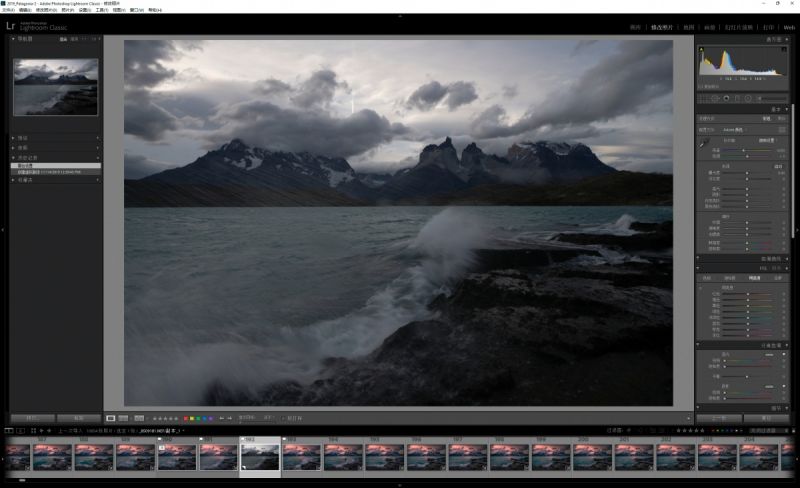The height and width of the screenshot is (488, 800).
Task: Choose the radial filter tool icon
Action: click(x=748, y=98)
